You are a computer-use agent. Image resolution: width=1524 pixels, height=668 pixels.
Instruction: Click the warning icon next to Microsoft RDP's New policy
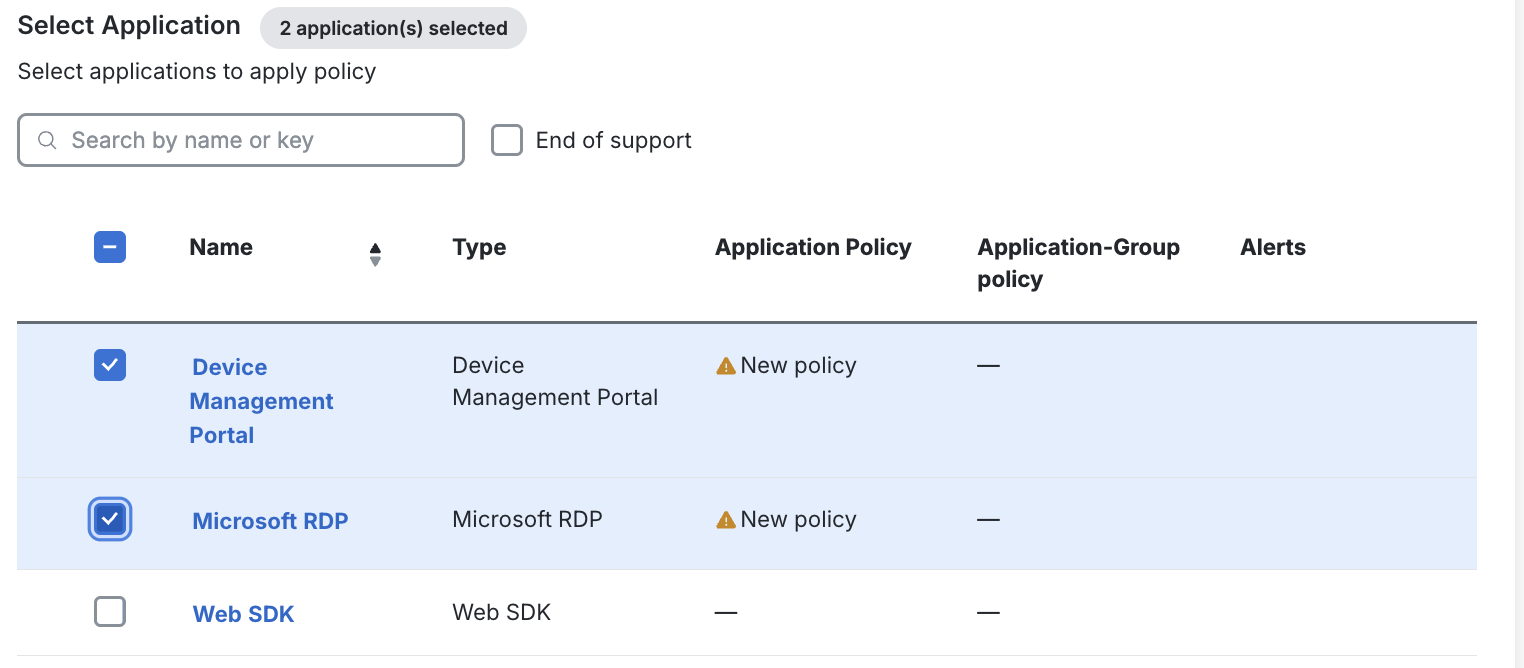[725, 519]
